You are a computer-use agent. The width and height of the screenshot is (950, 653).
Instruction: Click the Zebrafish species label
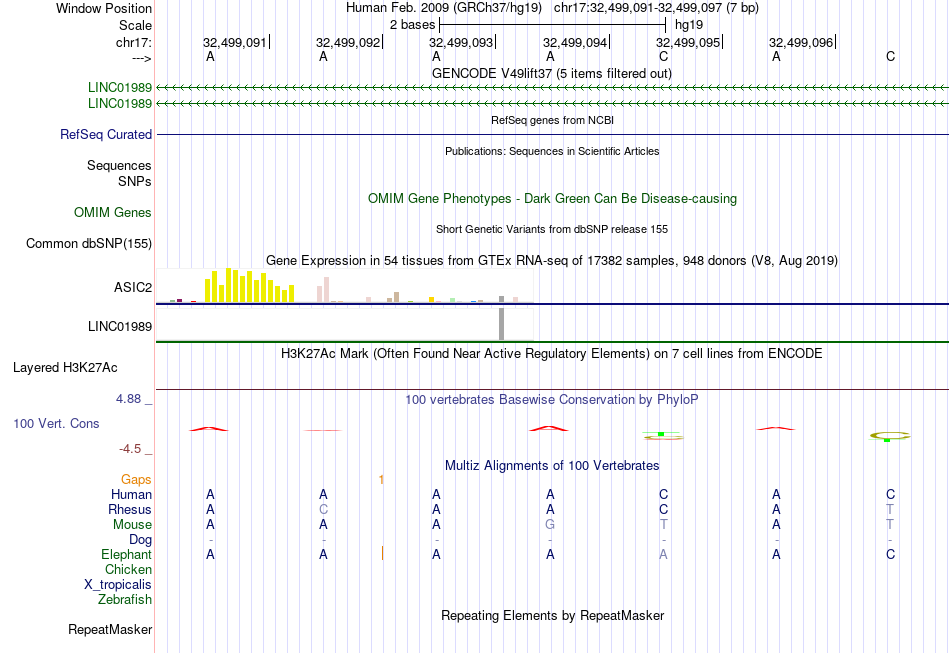pos(125,599)
